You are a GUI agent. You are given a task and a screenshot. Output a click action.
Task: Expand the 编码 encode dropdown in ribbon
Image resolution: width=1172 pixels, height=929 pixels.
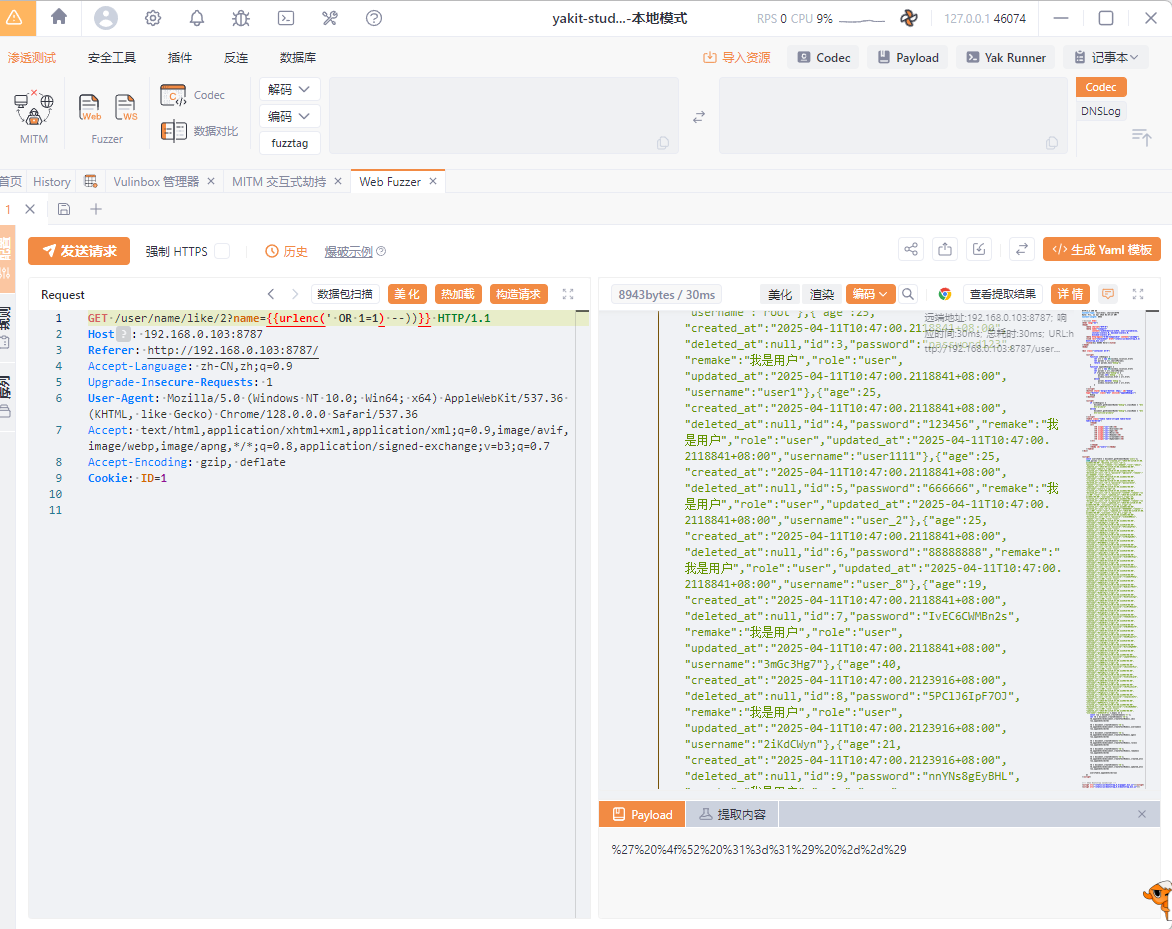[x=290, y=116]
